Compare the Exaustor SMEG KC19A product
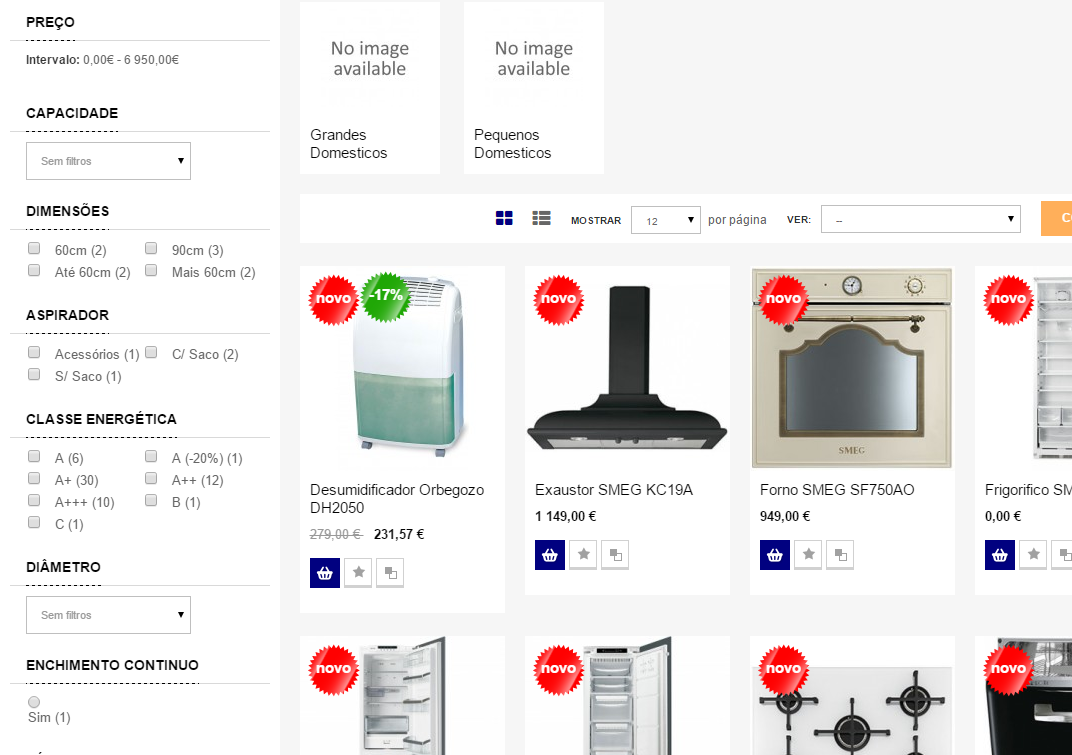This screenshot has height=755, width=1072. (x=615, y=555)
